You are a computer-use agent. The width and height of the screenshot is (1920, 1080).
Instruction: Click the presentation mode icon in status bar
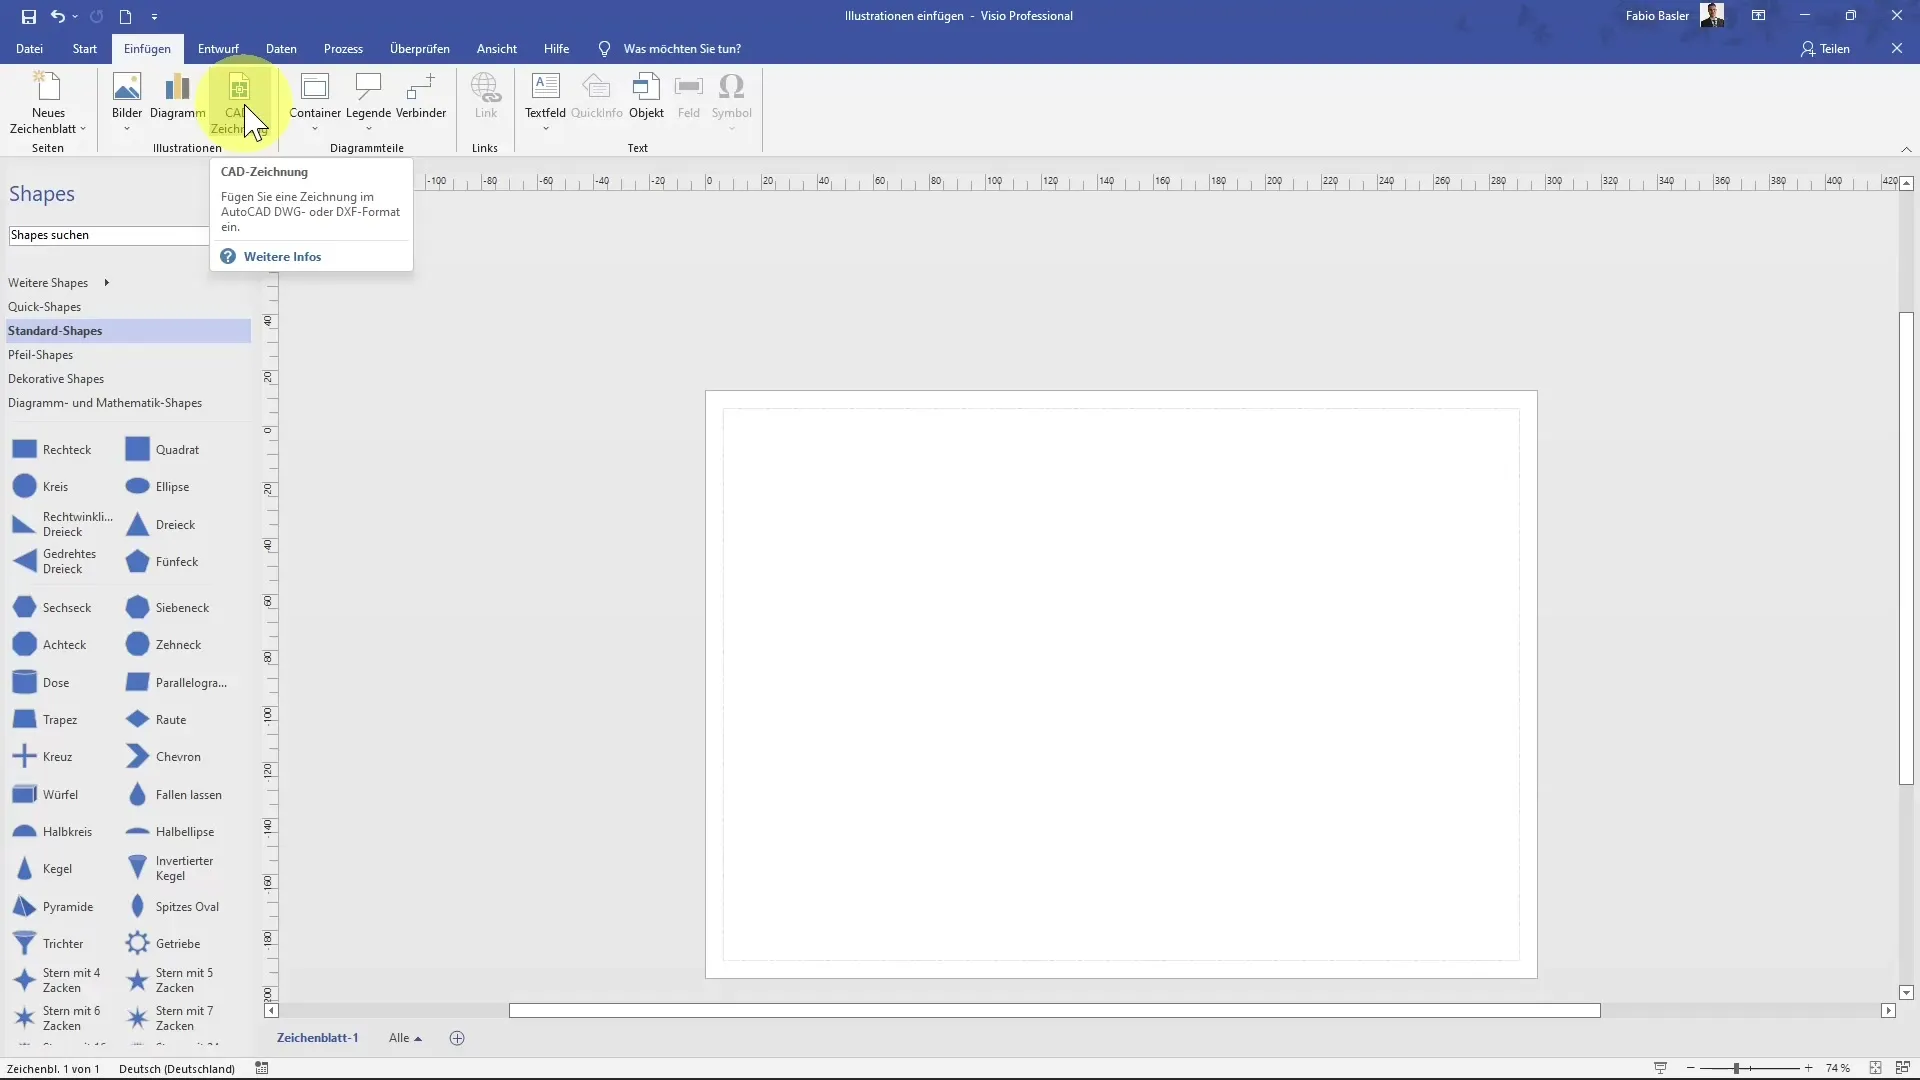click(1661, 1069)
